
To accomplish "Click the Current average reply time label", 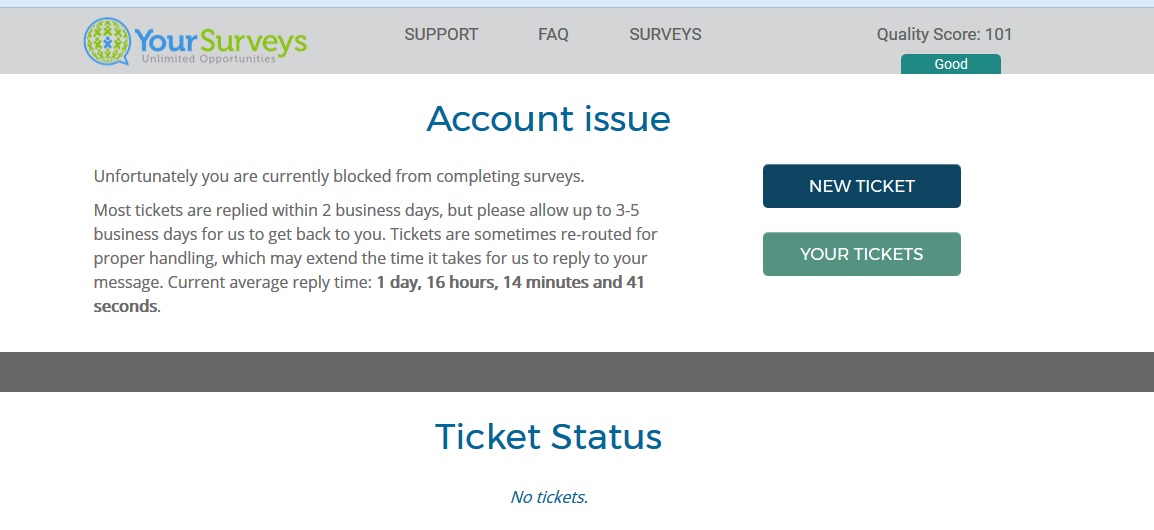I will (x=270, y=283).
